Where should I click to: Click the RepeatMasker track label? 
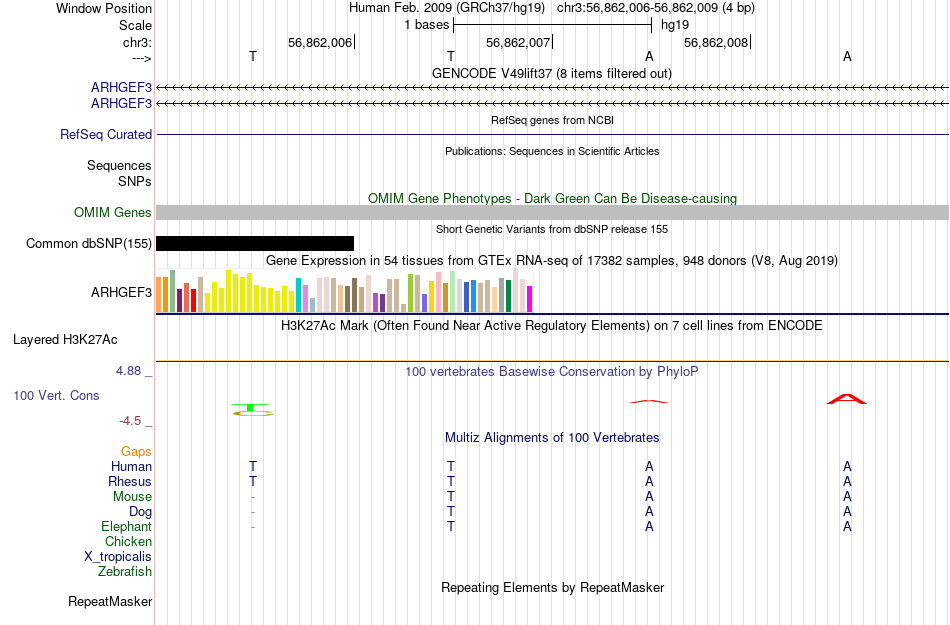[110, 601]
